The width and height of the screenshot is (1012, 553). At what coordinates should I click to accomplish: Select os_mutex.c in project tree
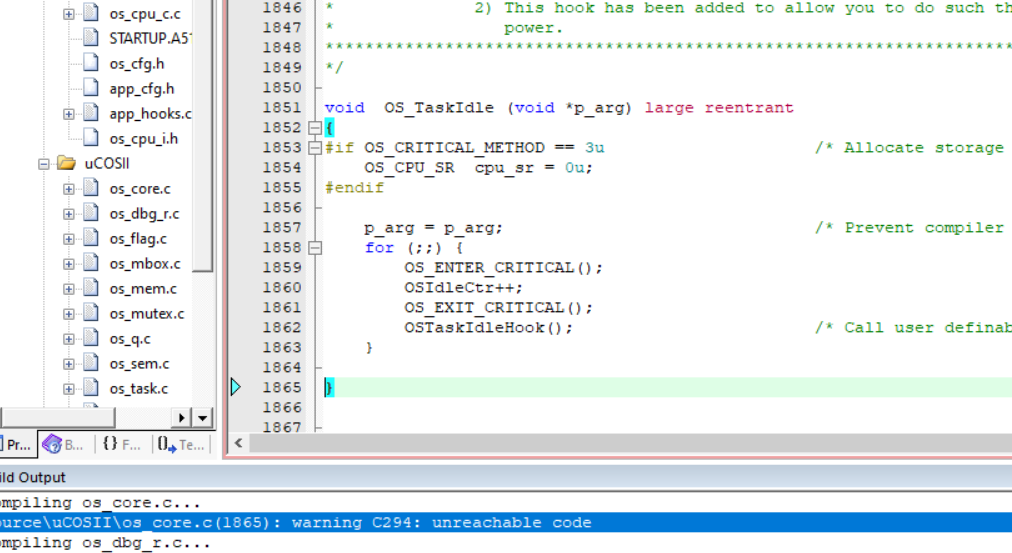click(147, 314)
